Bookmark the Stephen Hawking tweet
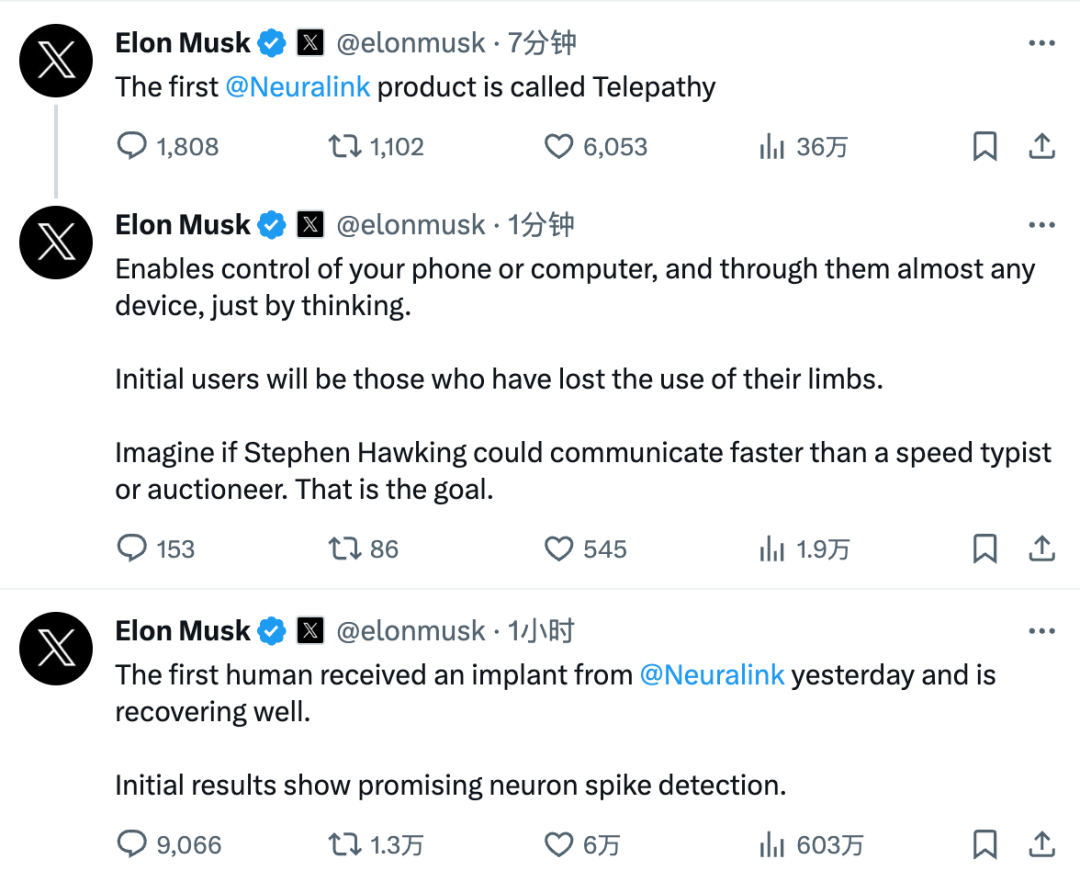Screen dimensions: 1080x882 [x=985, y=548]
